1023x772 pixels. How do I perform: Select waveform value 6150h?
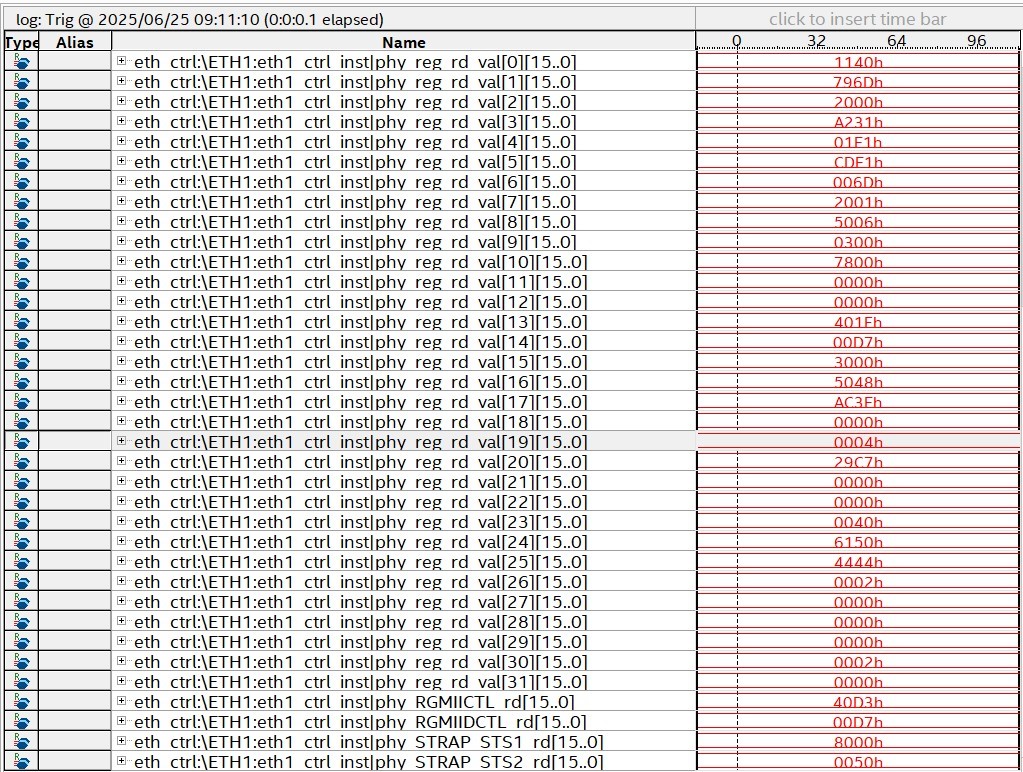(858, 542)
